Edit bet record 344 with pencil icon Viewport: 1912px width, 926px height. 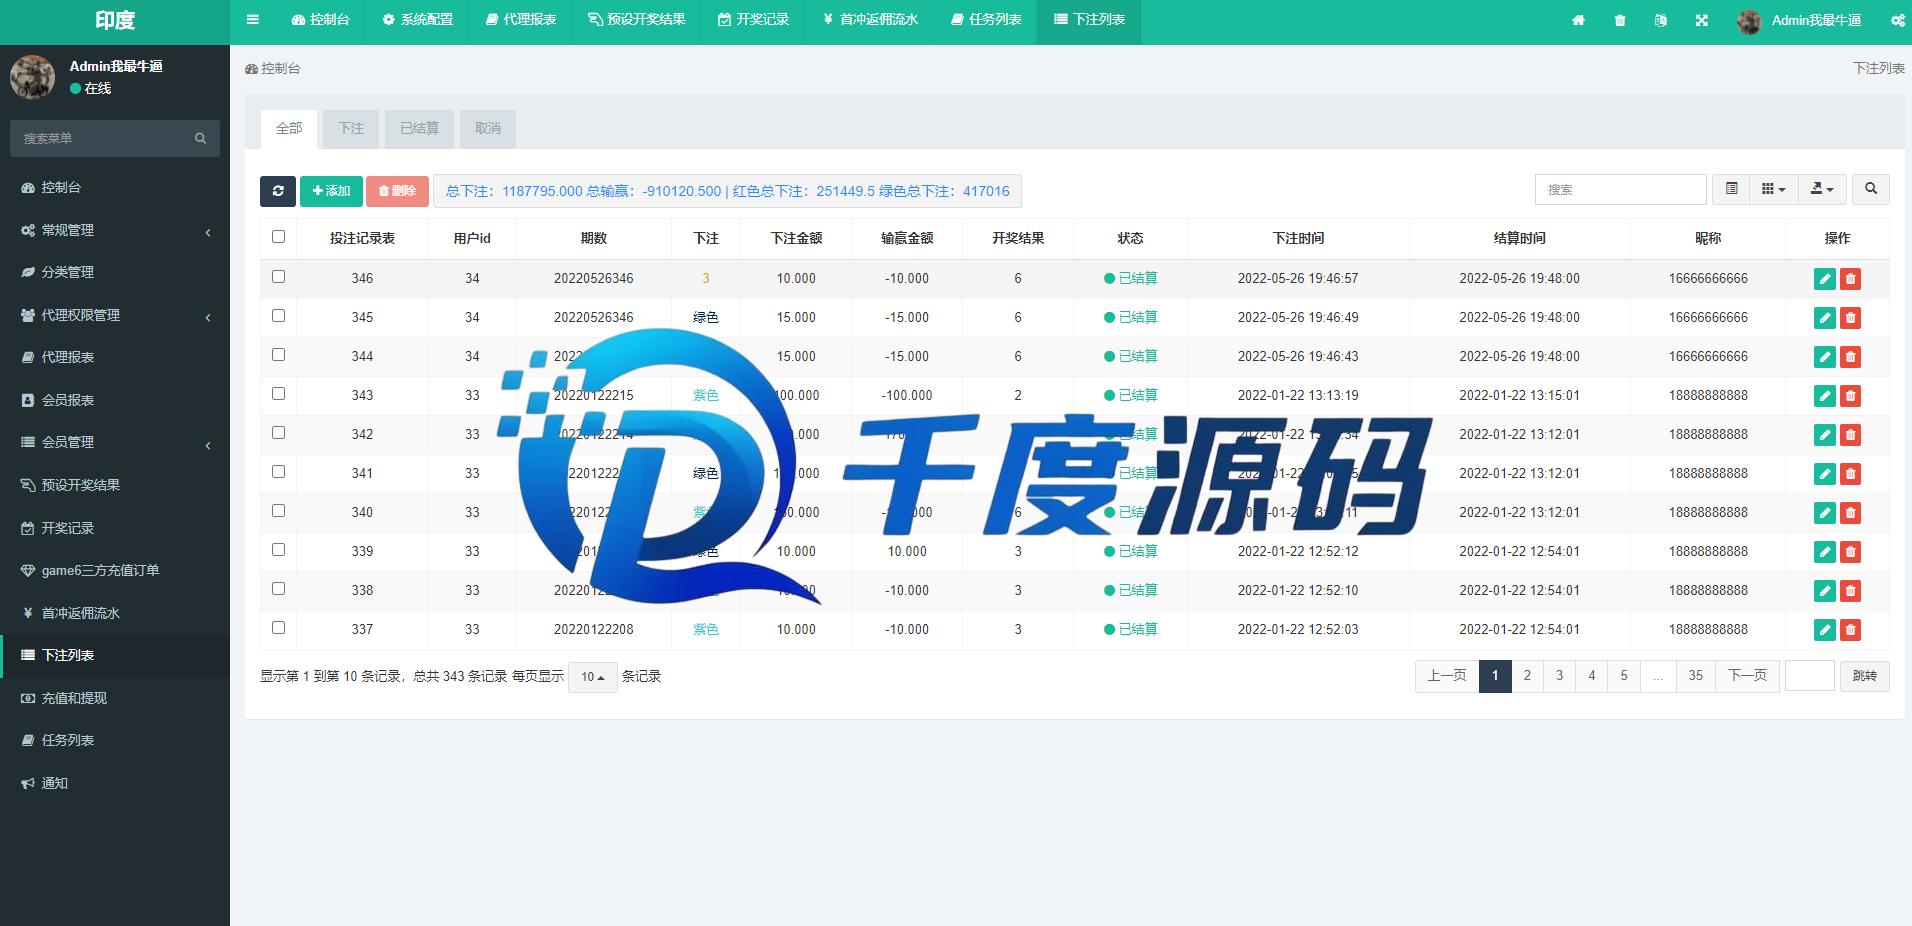click(x=1825, y=357)
